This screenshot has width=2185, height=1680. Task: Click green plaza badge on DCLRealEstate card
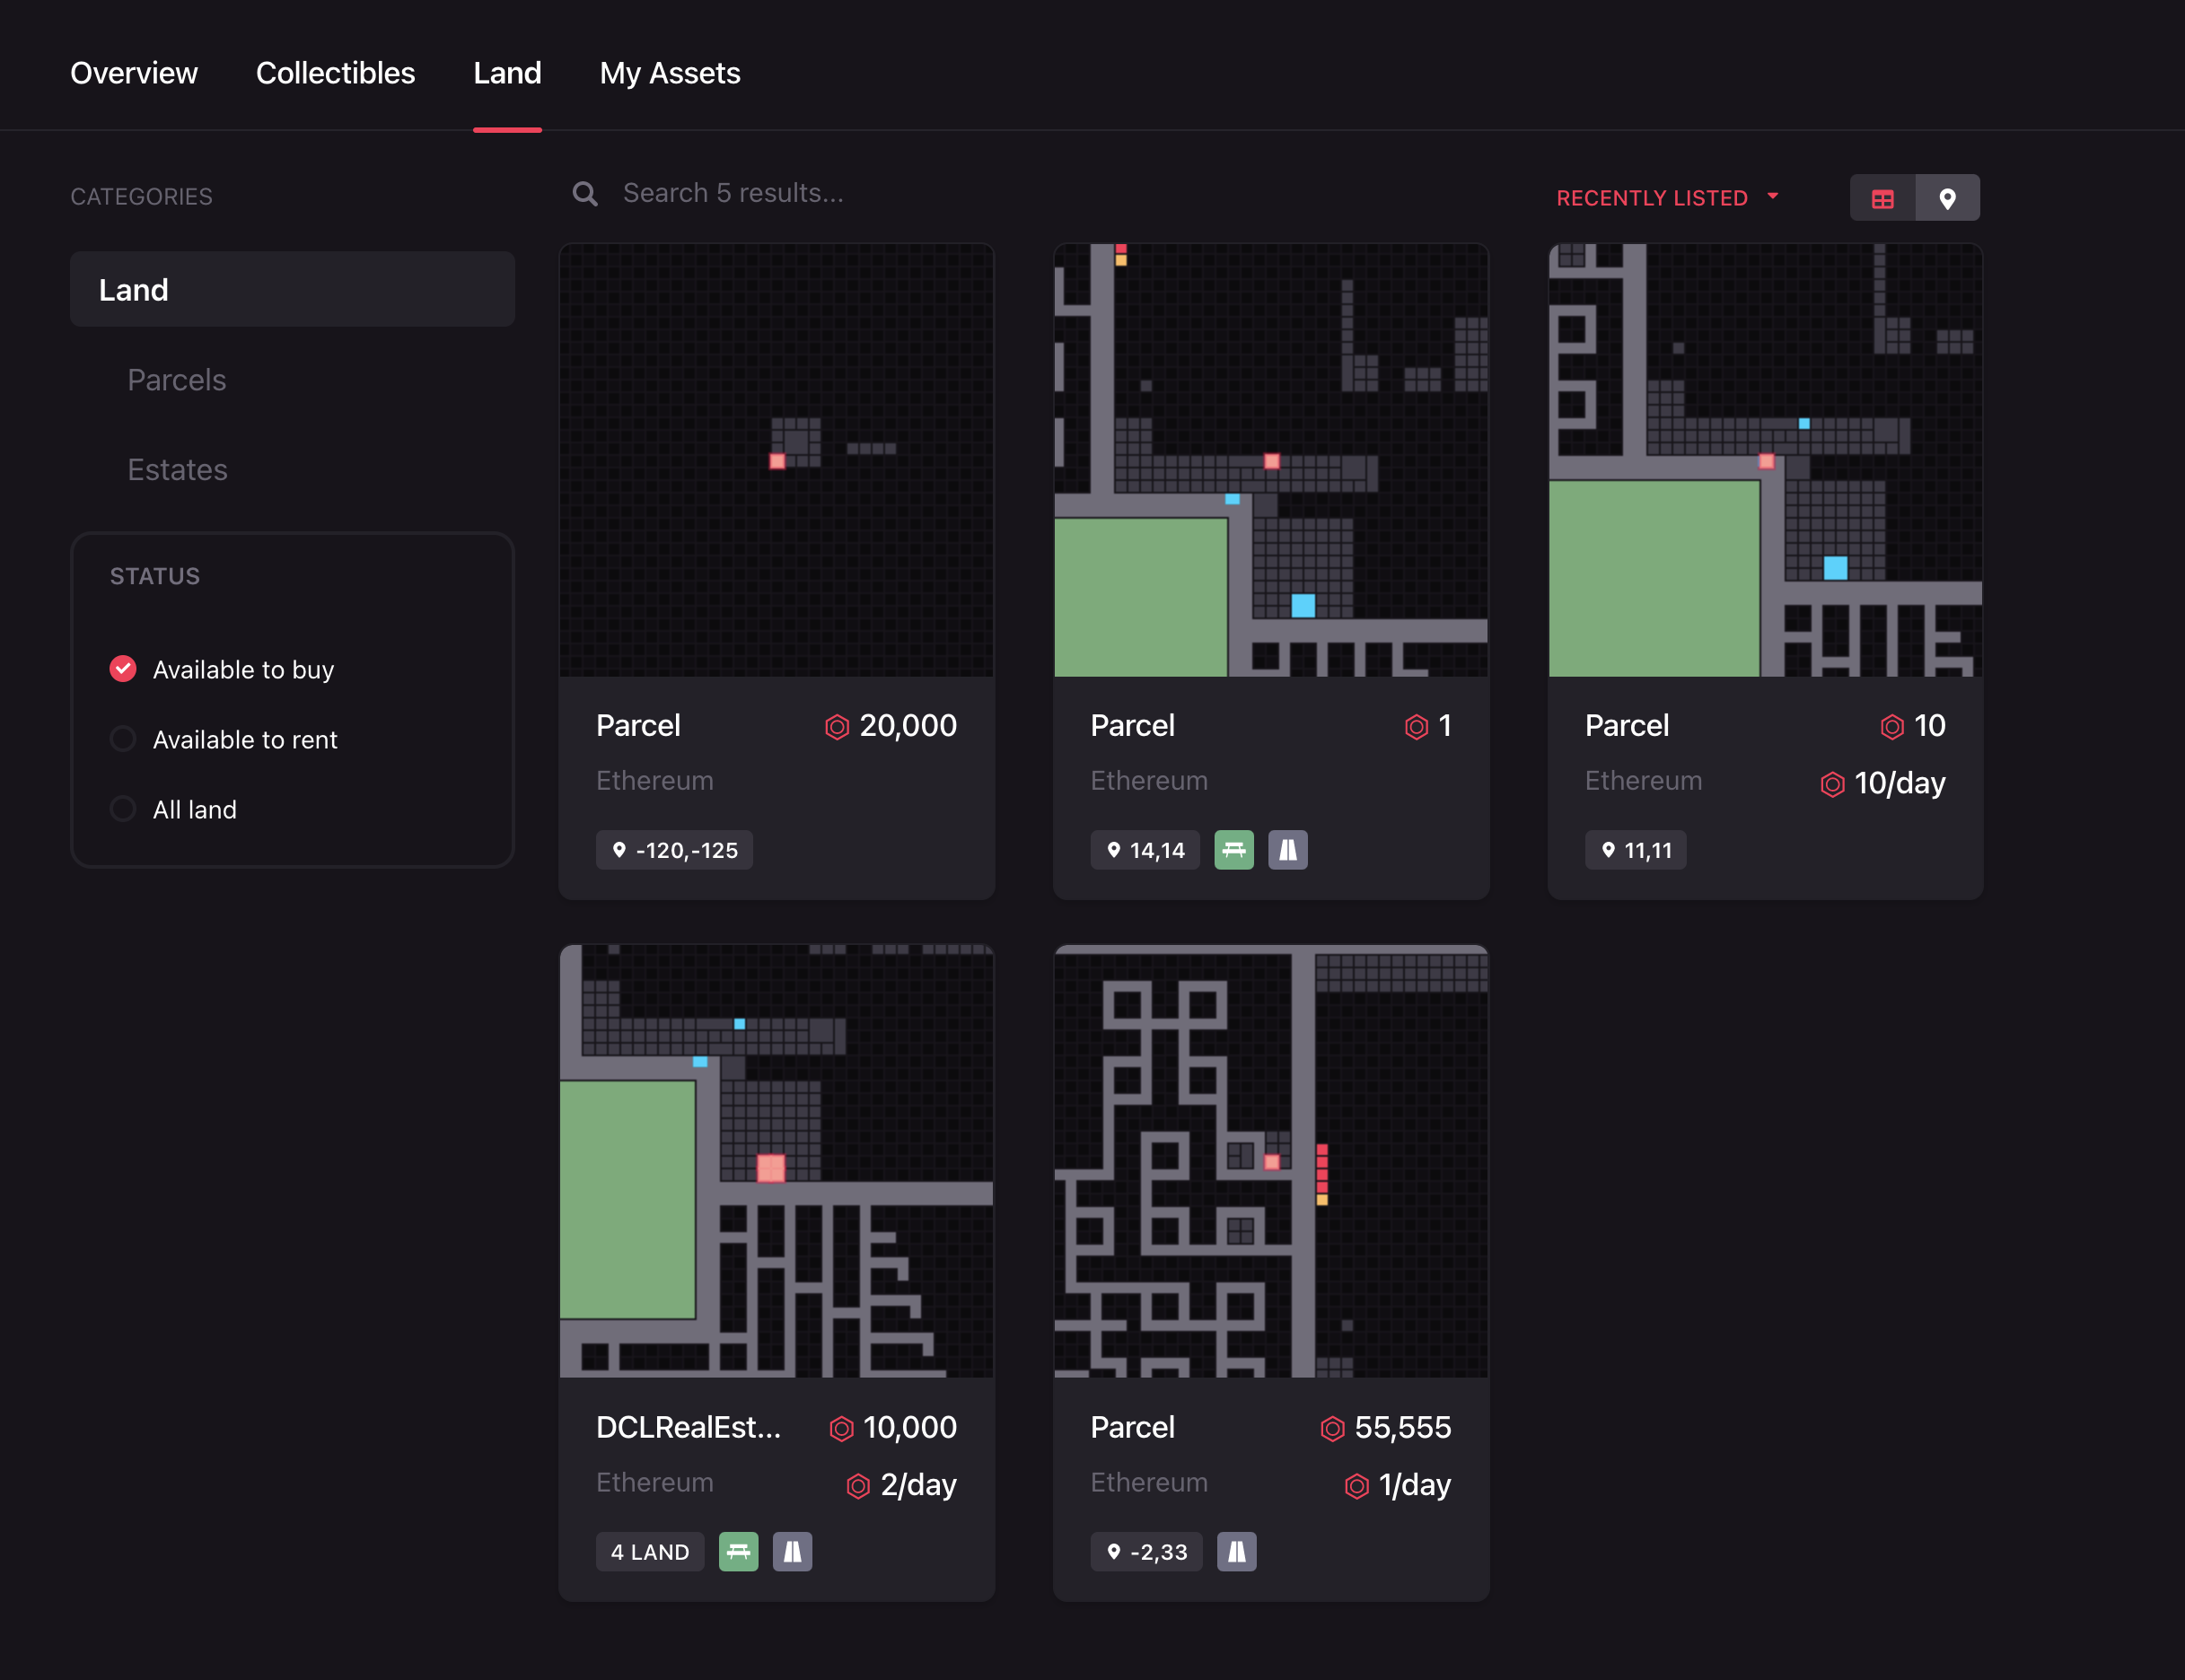click(x=738, y=1552)
